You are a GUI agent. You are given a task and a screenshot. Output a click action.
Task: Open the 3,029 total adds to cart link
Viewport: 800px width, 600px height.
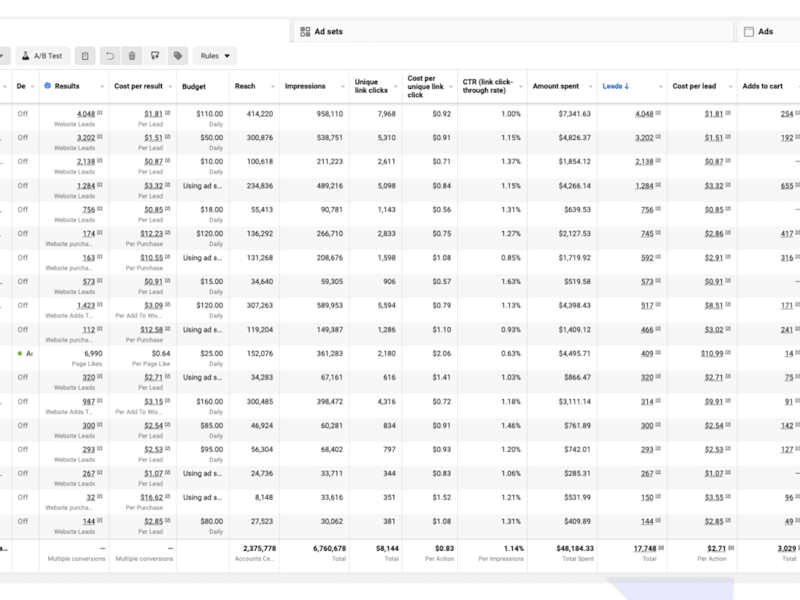tap(787, 548)
